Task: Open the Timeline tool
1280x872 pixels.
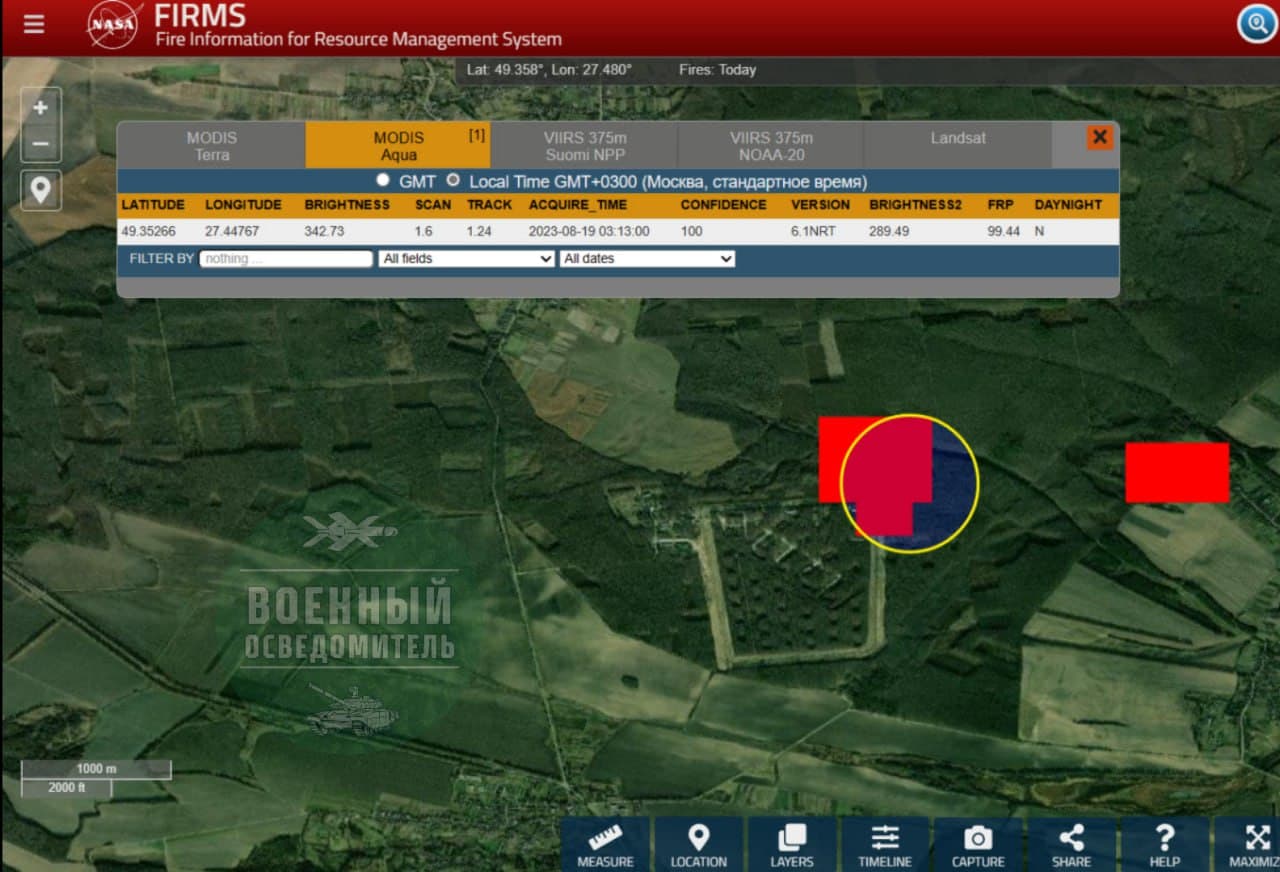Action: (x=885, y=845)
